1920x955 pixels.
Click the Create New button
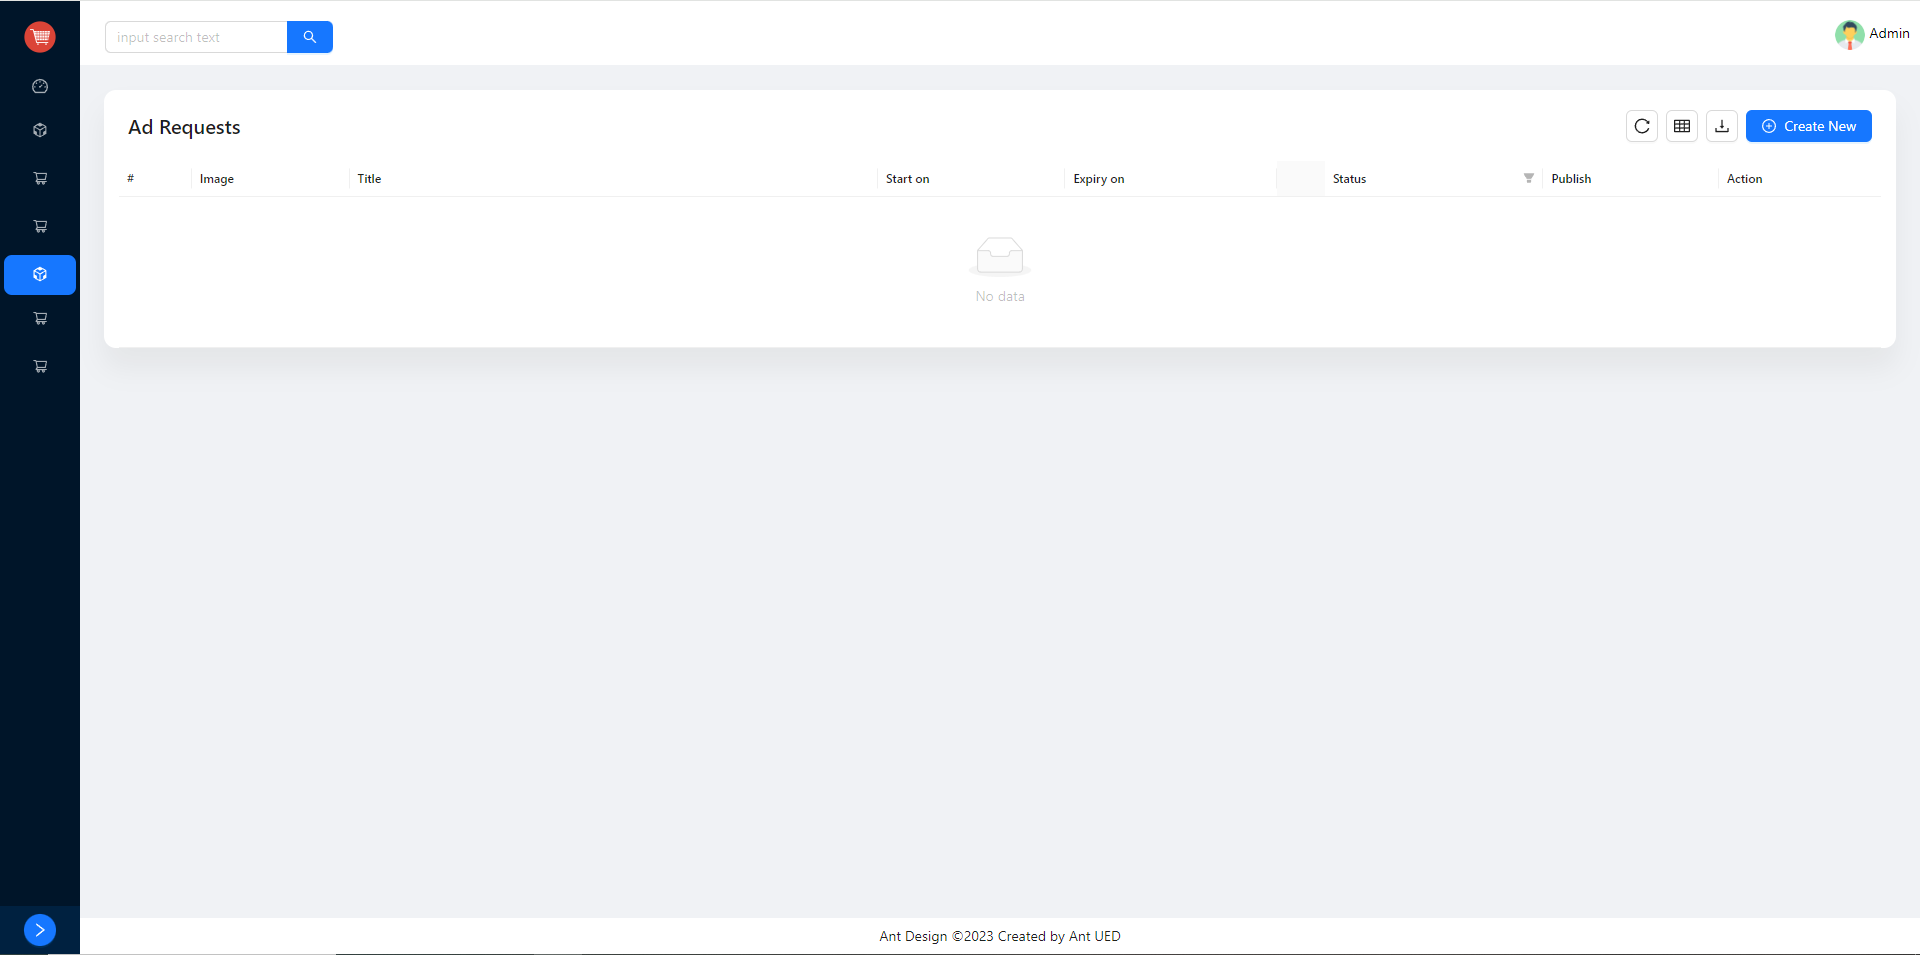(1809, 126)
